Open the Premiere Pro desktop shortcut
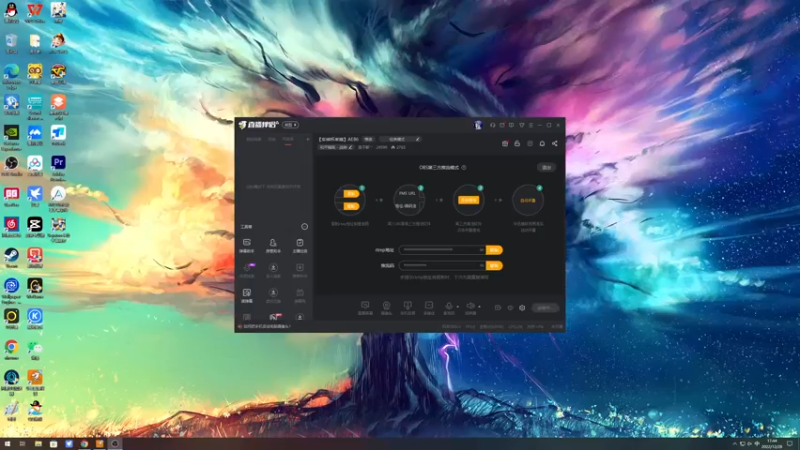Screen dimensions: 800x450 click(x=58, y=168)
